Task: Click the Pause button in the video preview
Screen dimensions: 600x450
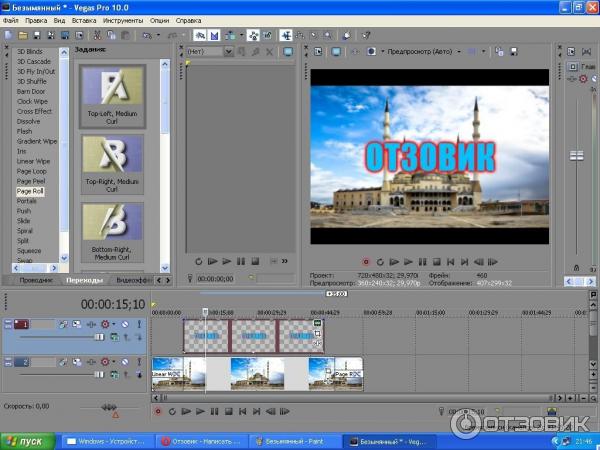Action: coord(421,261)
